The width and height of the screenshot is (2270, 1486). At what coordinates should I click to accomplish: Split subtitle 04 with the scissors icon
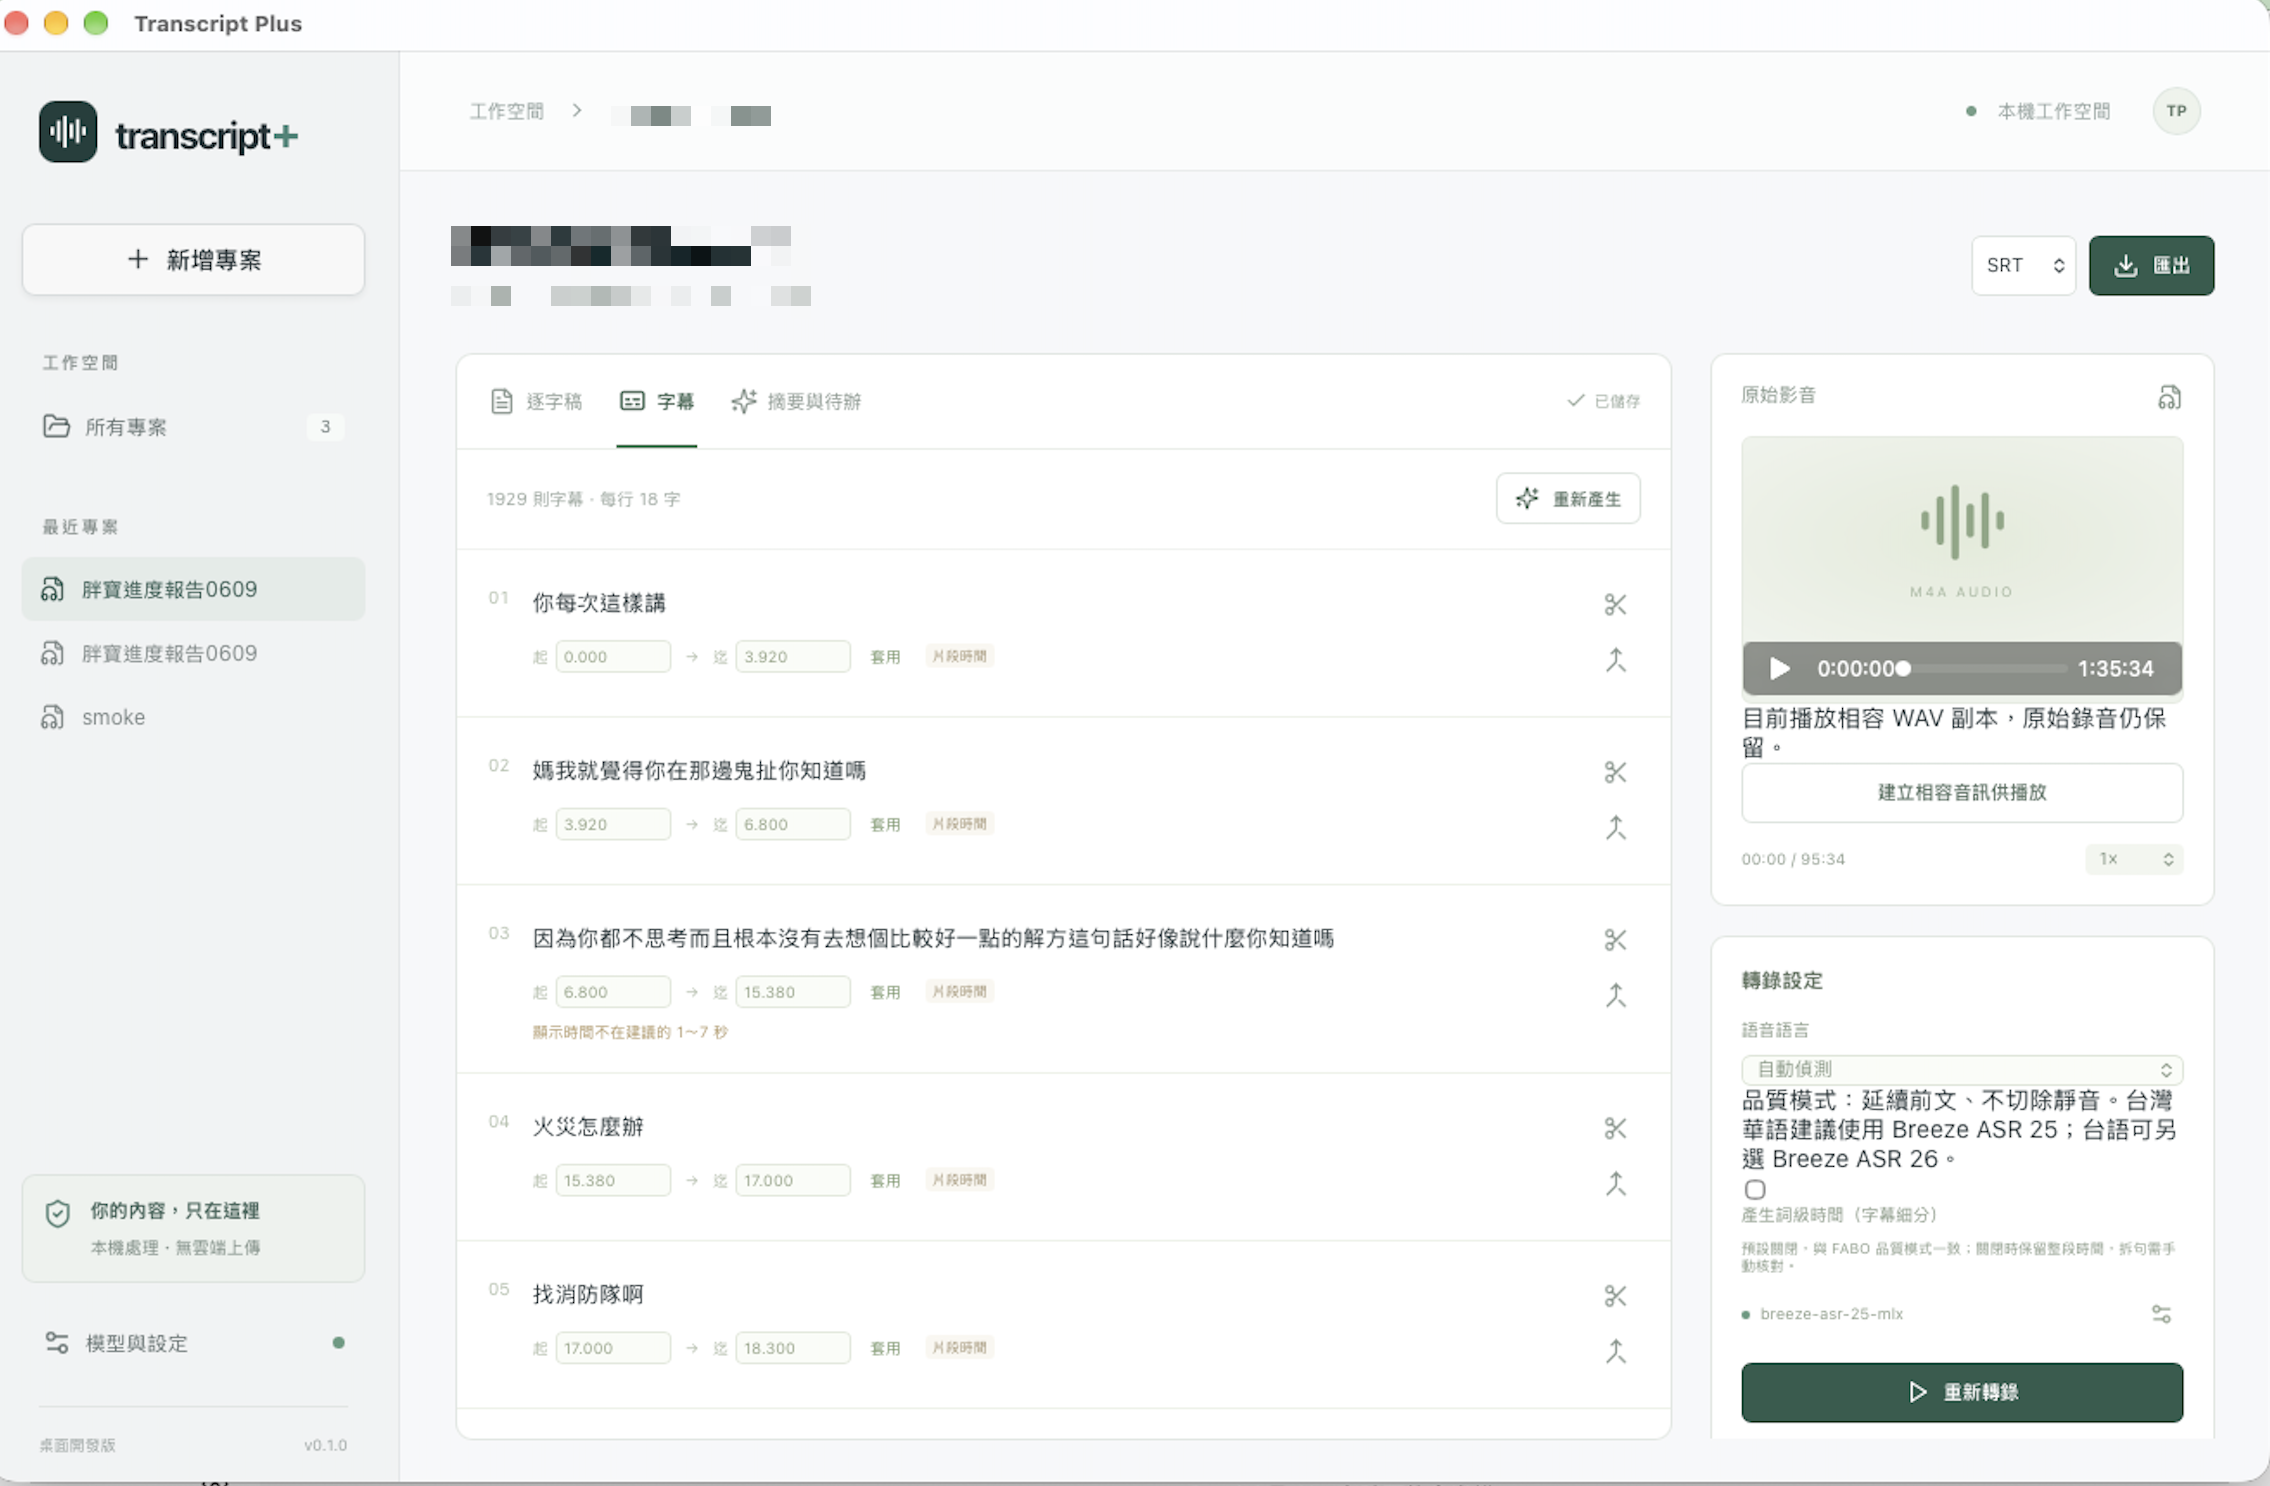coord(1615,1128)
